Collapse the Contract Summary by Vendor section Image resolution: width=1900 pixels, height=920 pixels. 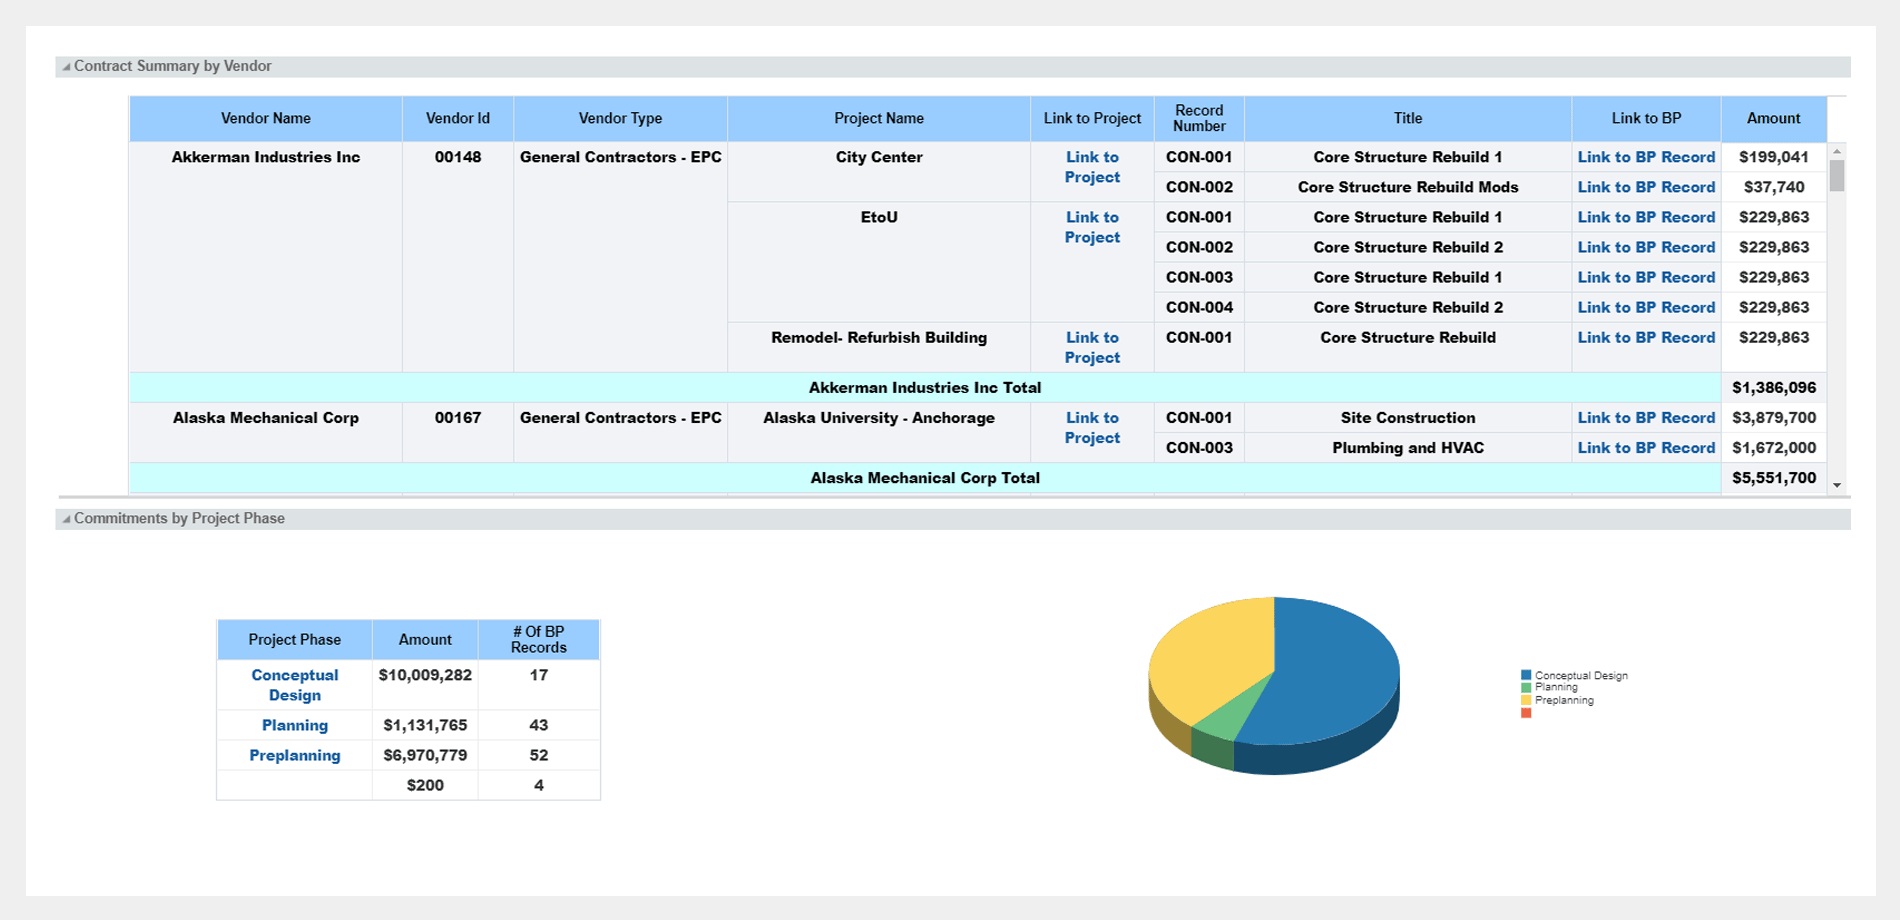click(x=66, y=67)
